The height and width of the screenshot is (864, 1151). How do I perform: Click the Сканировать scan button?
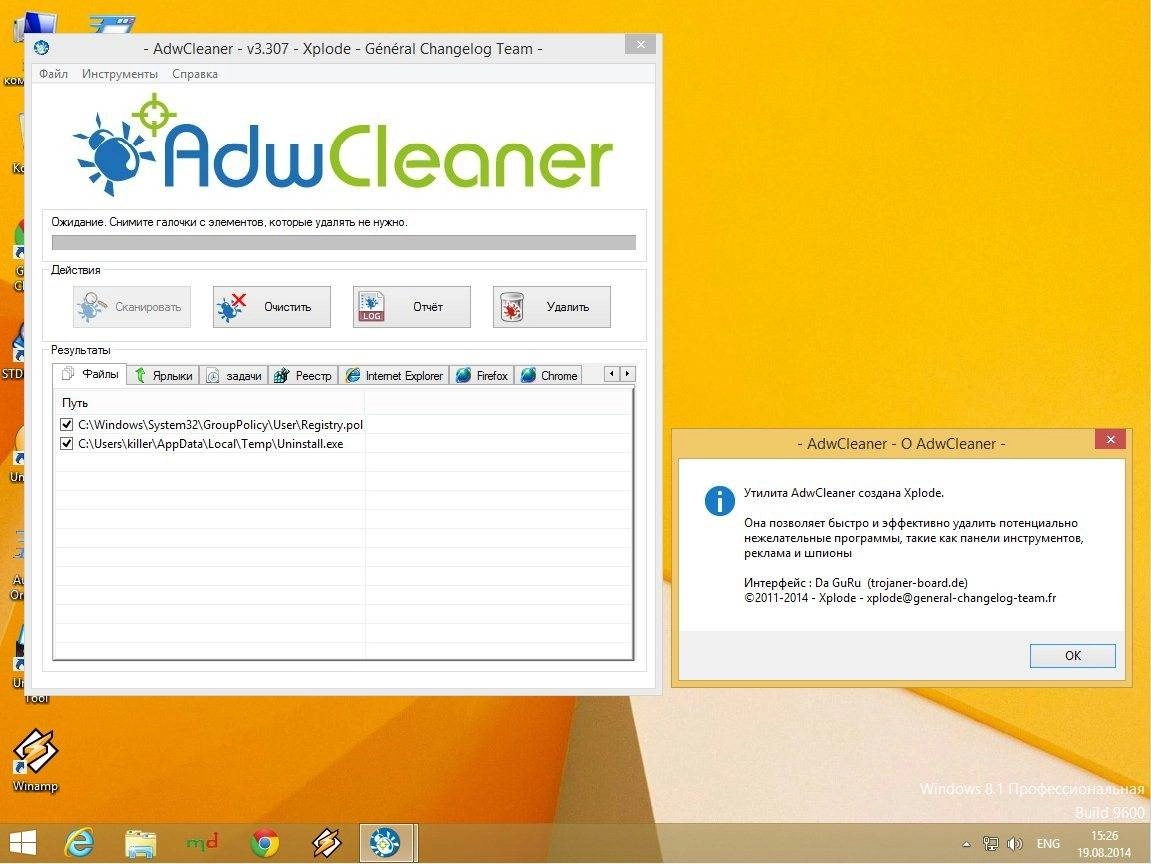click(x=132, y=307)
